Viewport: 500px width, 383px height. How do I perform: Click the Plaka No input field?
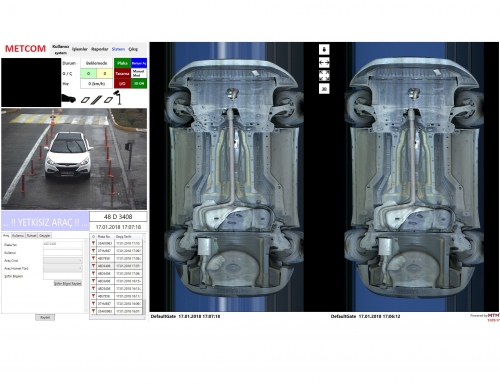coord(63,244)
